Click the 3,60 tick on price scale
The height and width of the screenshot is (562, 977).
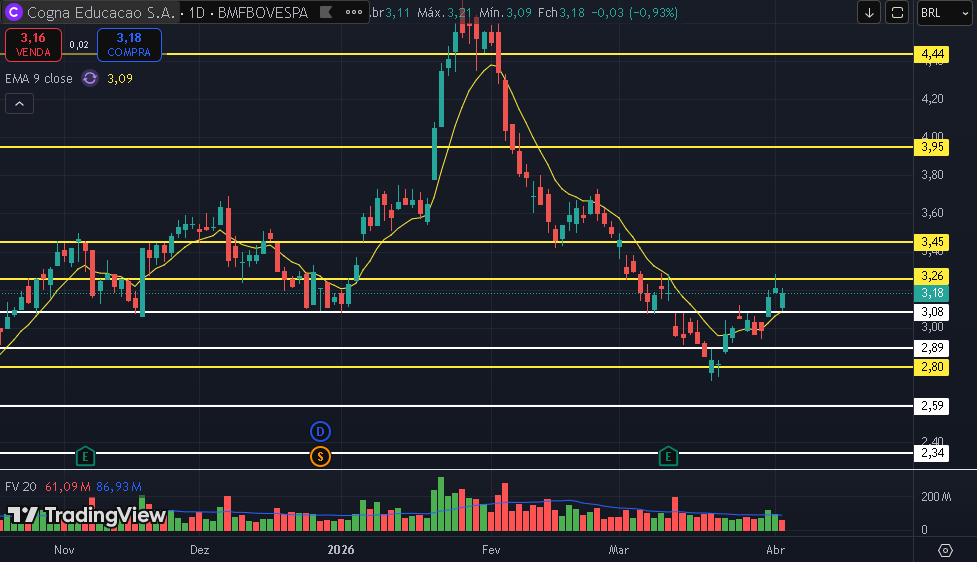(x=932, y=213)
